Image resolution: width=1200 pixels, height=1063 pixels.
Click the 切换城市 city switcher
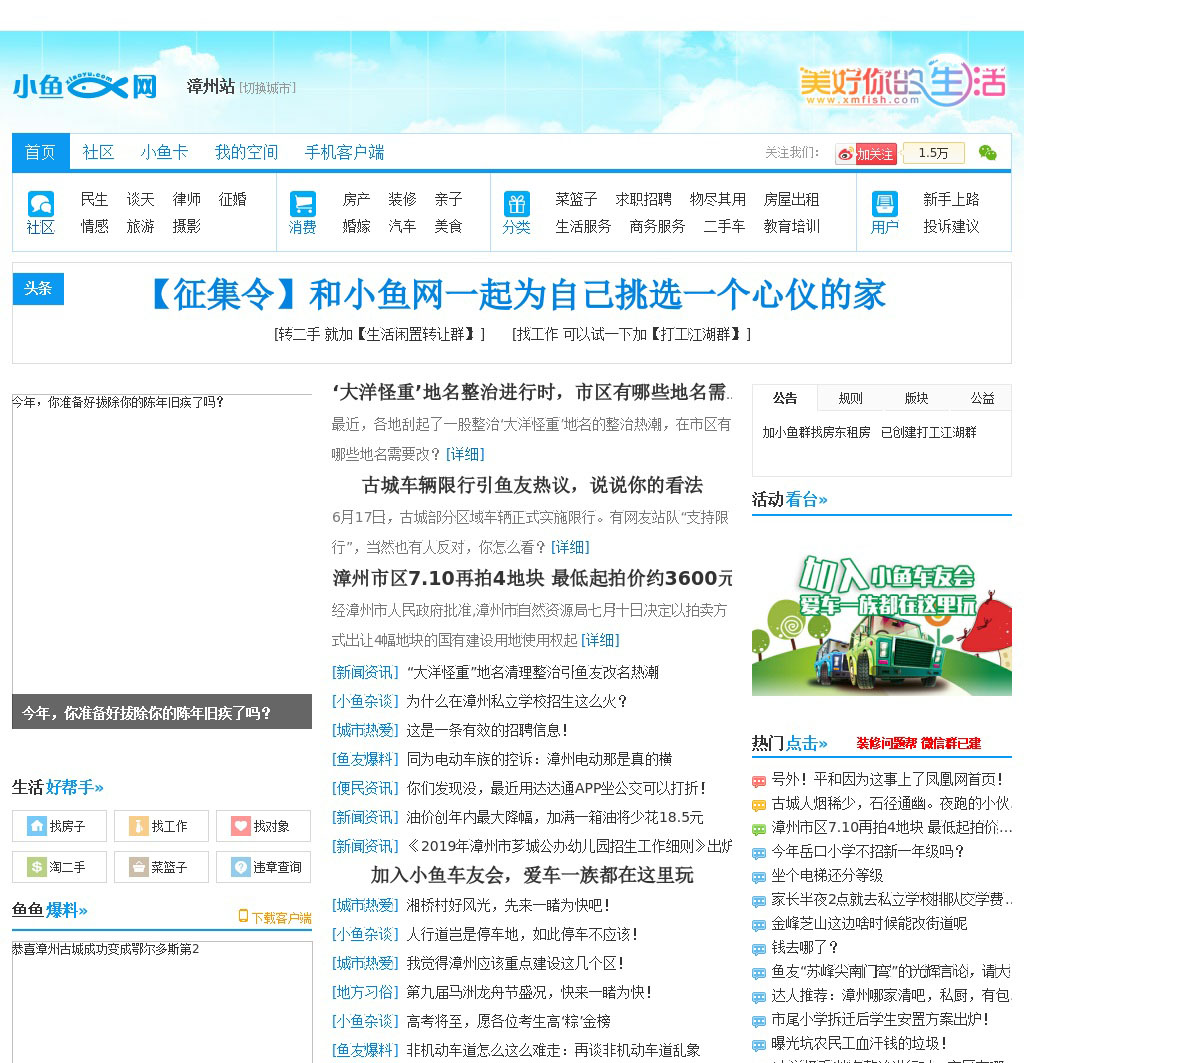(x=267, y=88)
